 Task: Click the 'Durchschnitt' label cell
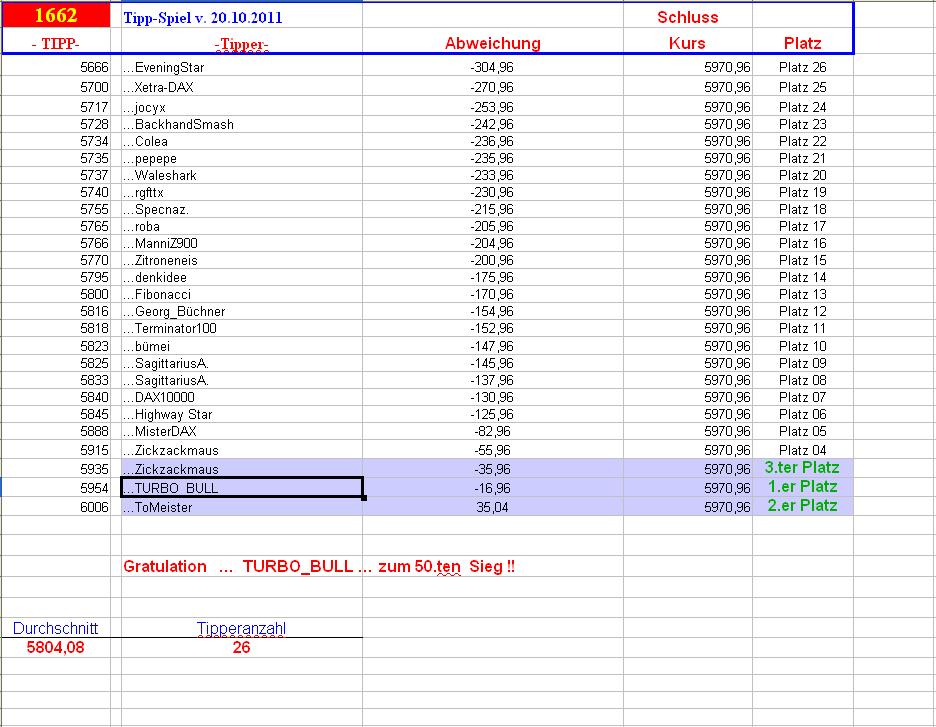56,628
